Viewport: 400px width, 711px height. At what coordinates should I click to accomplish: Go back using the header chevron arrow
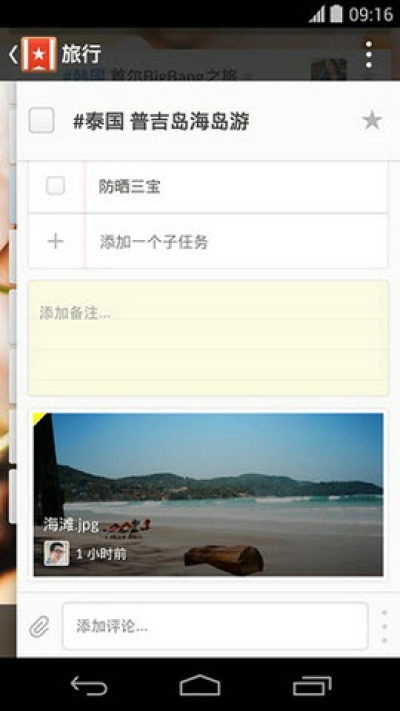click(x=13, y=54)
